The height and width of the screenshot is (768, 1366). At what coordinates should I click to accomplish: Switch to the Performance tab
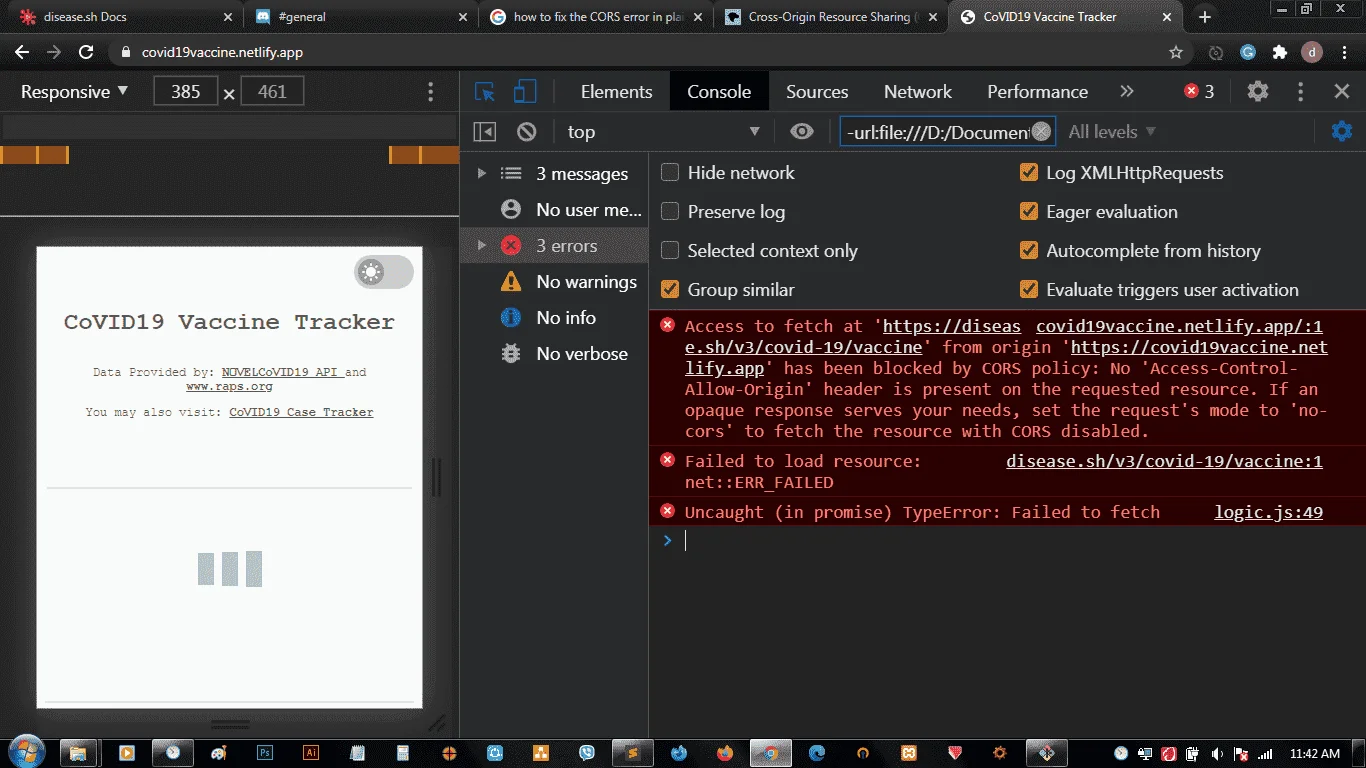click(1038, 92)
